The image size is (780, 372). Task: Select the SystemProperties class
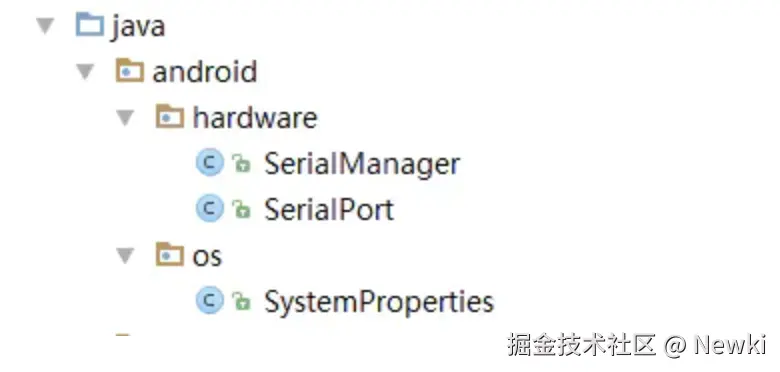(x=379, y=302)
